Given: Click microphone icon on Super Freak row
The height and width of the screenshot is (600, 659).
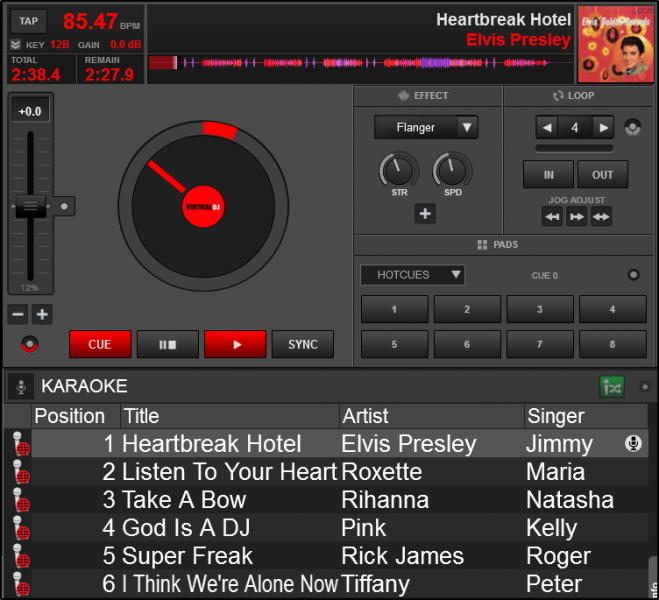Looking at the screenshot, I should click(21, 555).
